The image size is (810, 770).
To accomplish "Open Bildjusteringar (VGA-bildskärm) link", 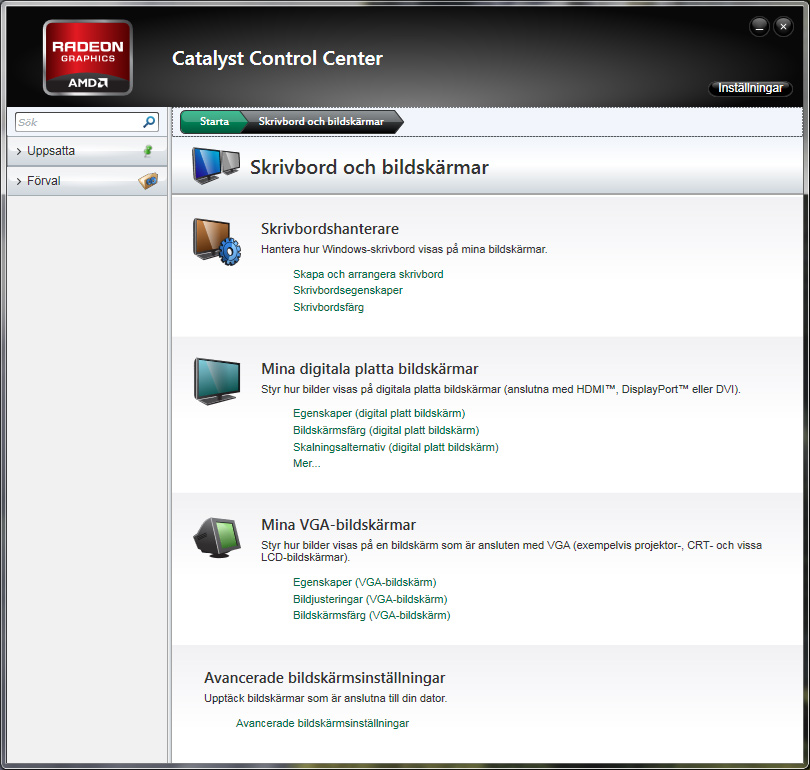I will [x=369, y=599].
